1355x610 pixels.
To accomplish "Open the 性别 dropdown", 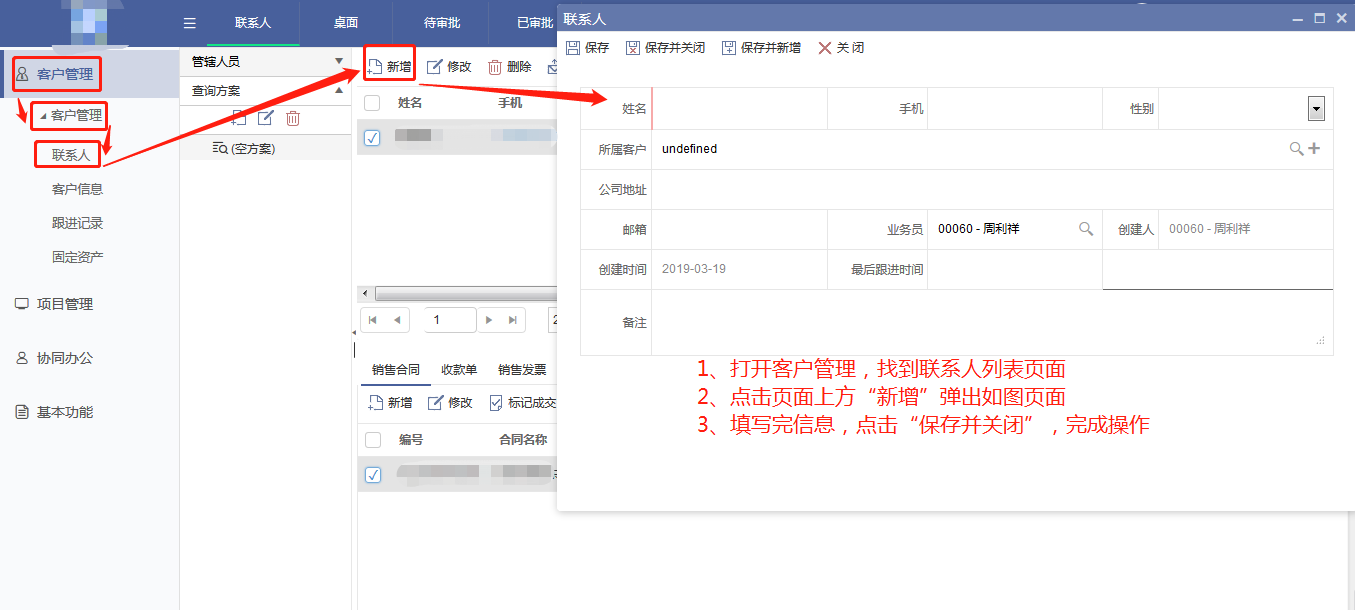I will pyautogui.click(x=1316, y=108).
